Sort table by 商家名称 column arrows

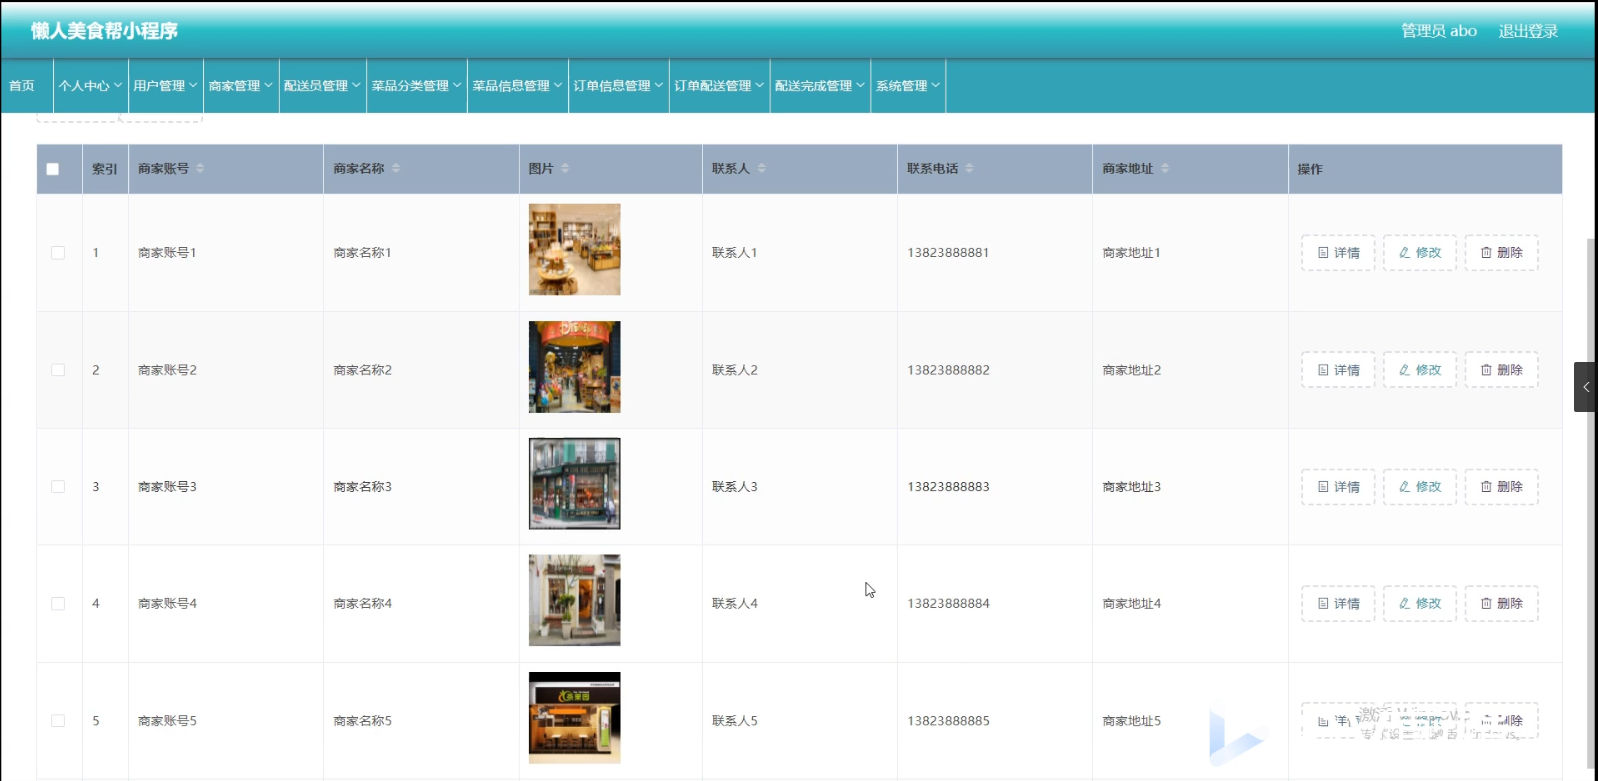click(396, 168)
